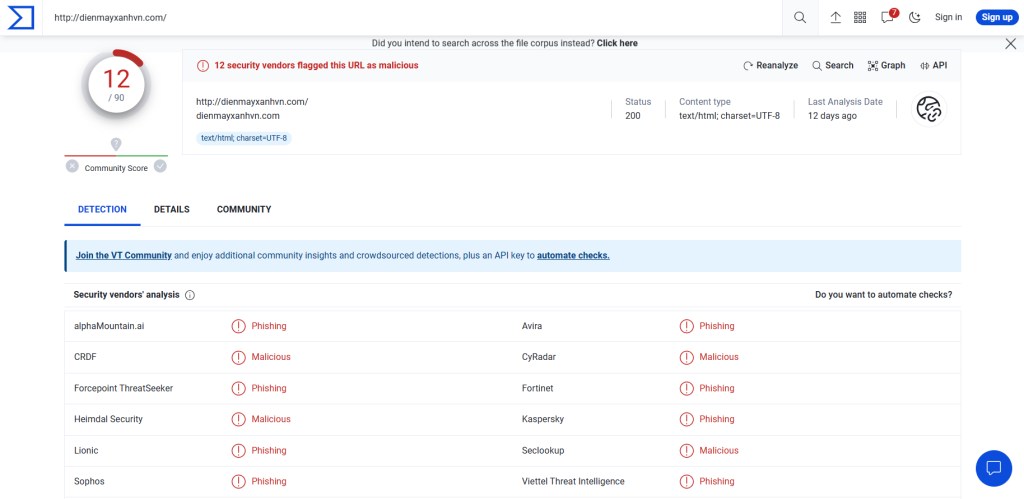Click the alert icon in the Kaspersky row

[x=686, y=419]
